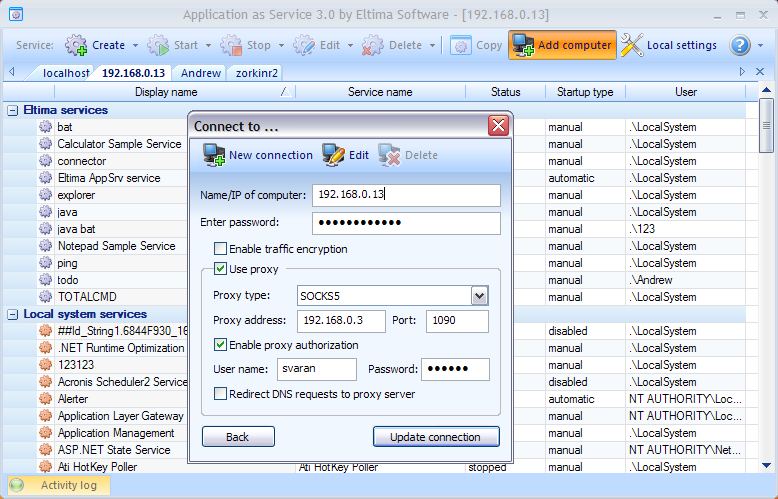Close the Connect to dialog

498,125
